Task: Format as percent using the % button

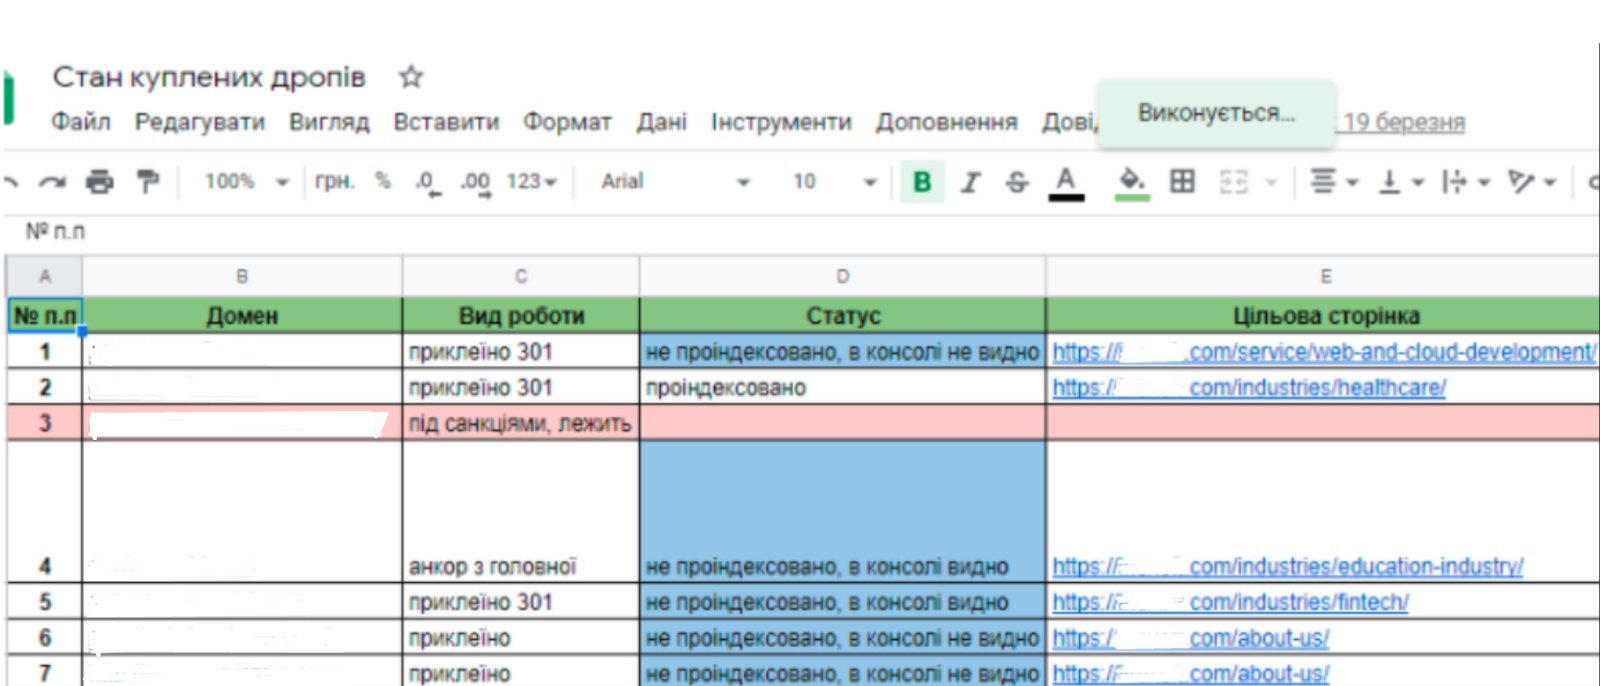Action: (x=382, y=181)
